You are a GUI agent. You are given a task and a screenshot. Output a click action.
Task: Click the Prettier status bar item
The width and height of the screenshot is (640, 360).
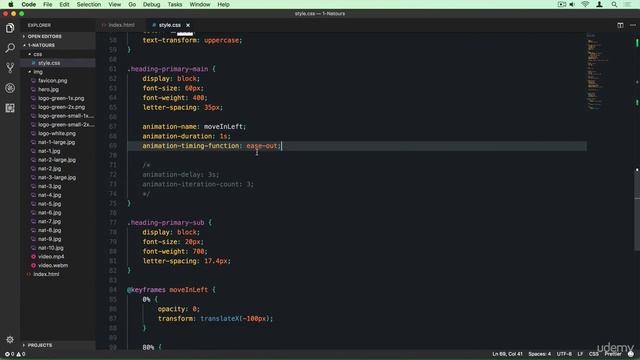pyautogui.click(x=613, y=354)
